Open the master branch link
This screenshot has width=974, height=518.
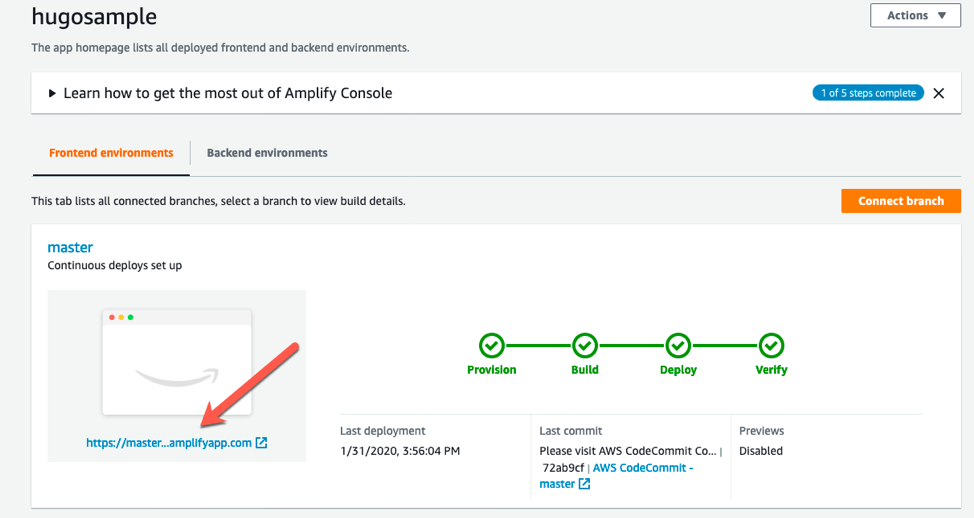70,247
